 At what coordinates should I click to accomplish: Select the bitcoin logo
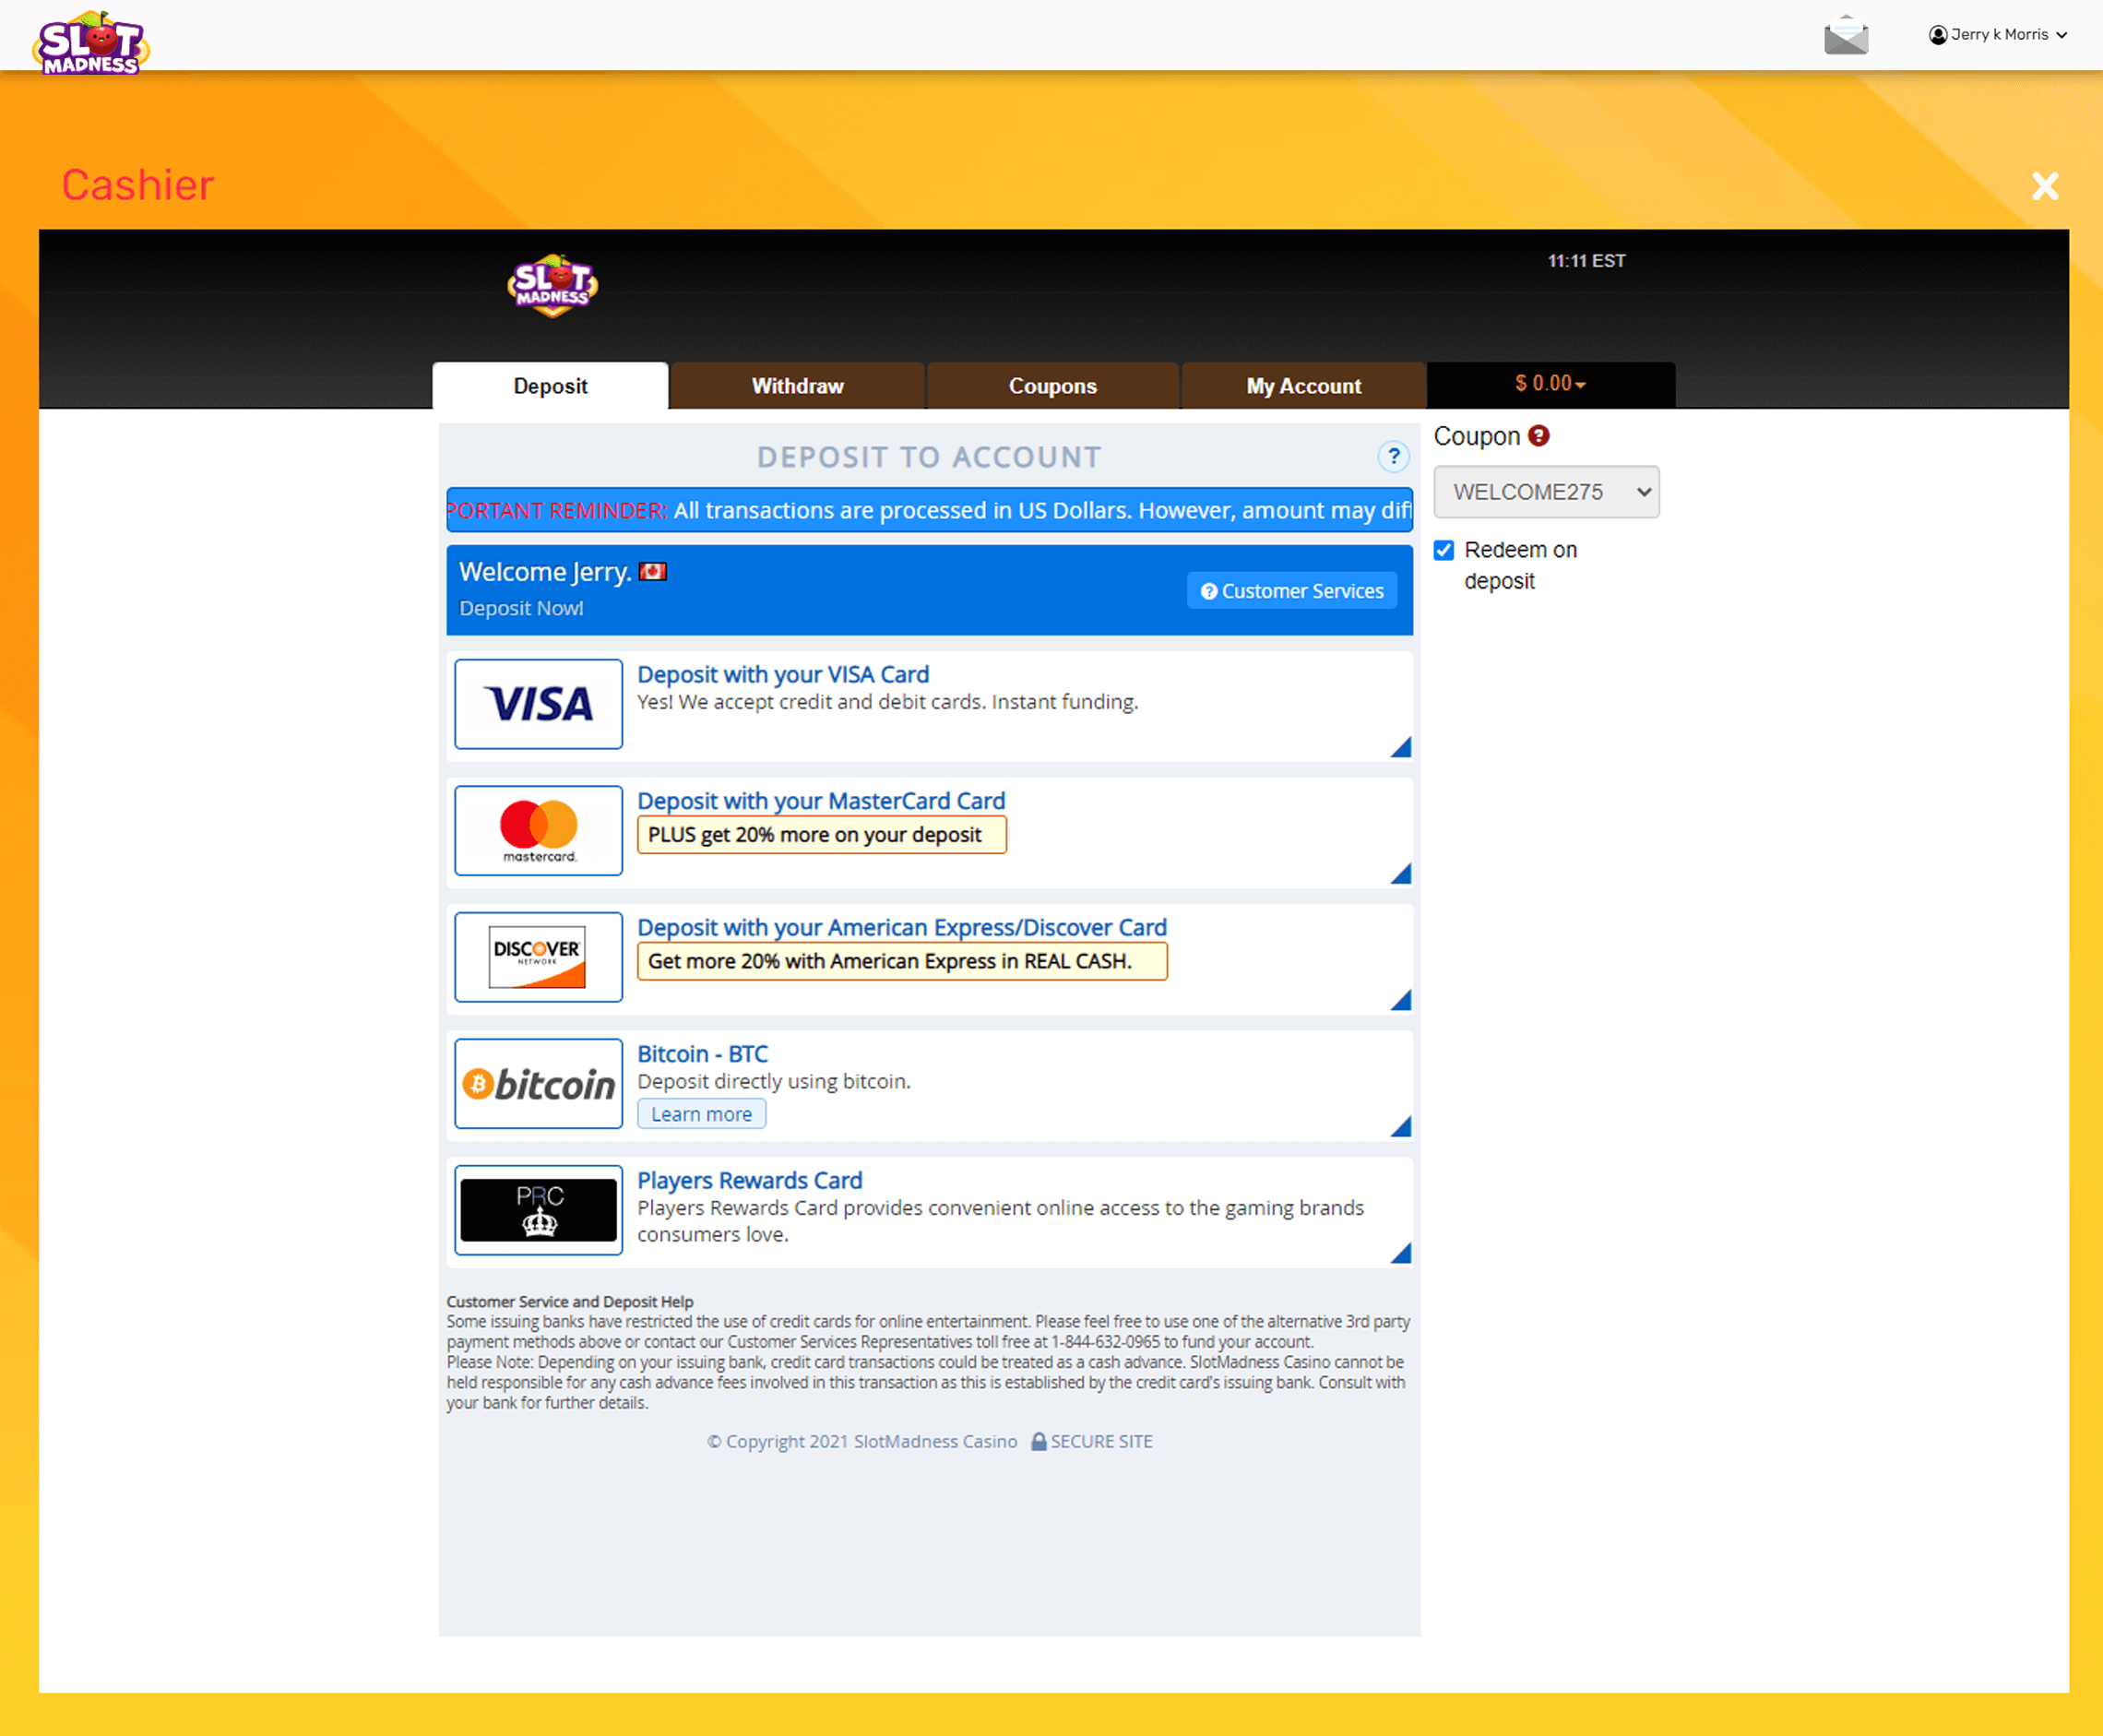point(539,1084)
